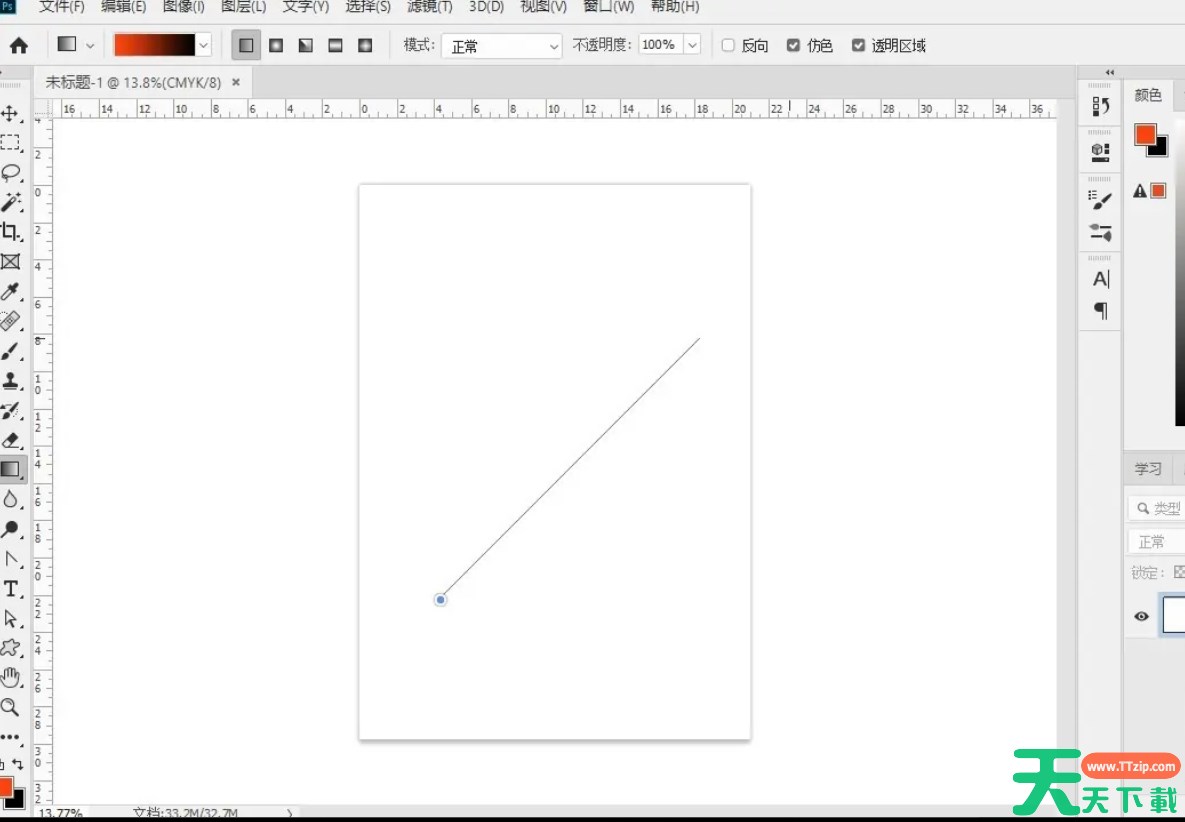Screen dimensions: 1185x822
Task: Toggle the 仿色 (Dither) checkbox
Action: point(793,45)
